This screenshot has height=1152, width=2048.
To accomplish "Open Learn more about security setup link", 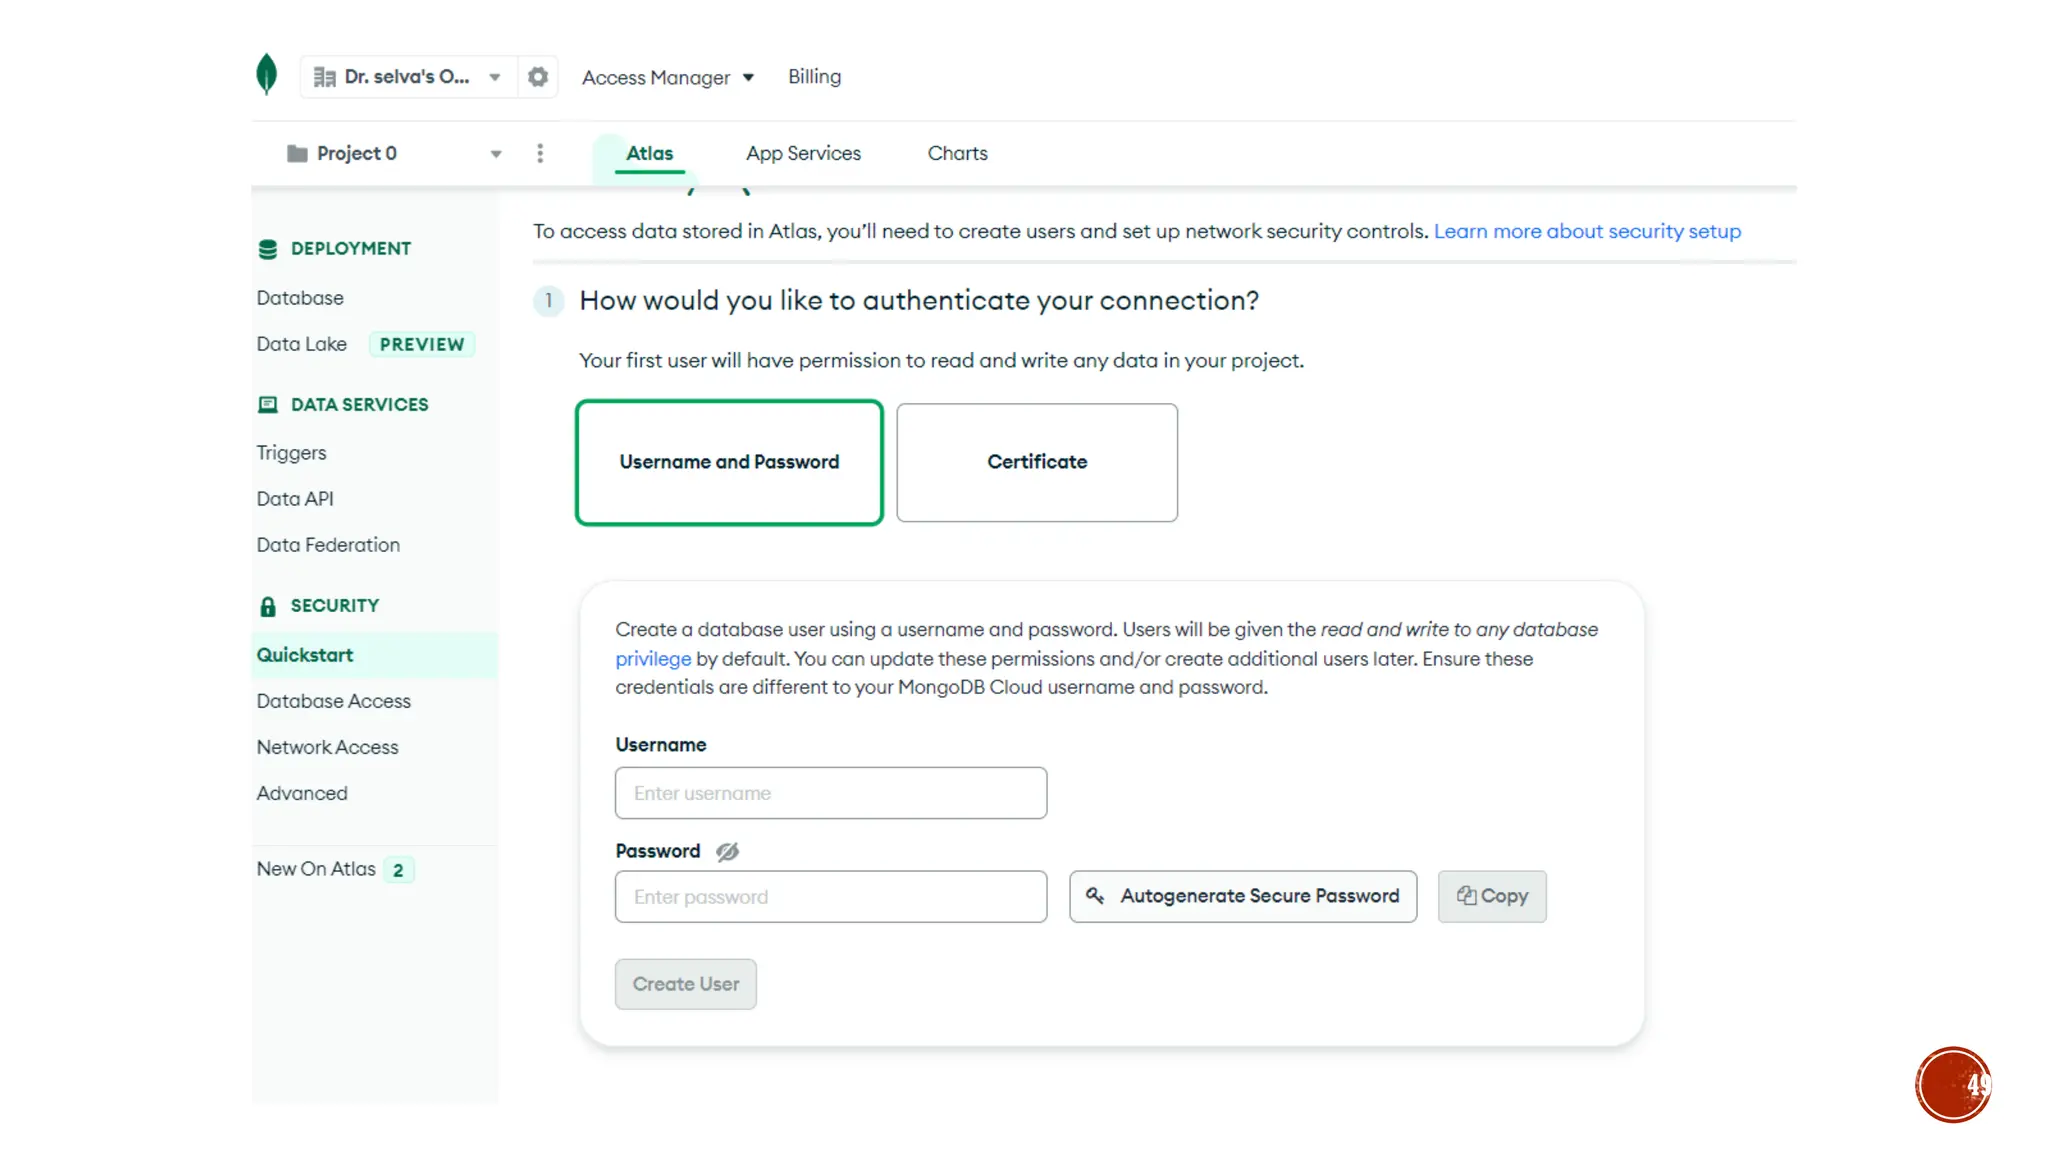I will click(1587, 232).
